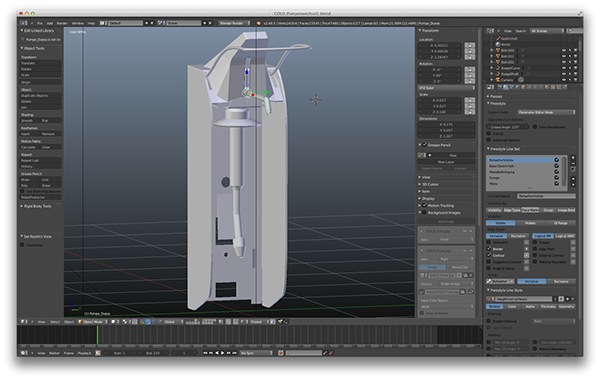The image size is (600, 380).
Task: Click the New Layer button under Grease Pencil
Action: [446, 162]
